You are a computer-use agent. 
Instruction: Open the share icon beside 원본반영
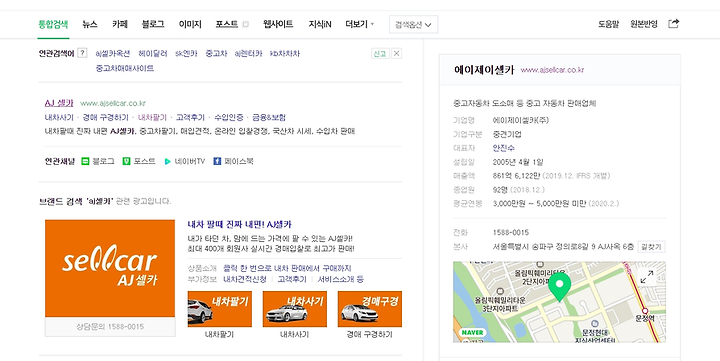click(673, 24)
